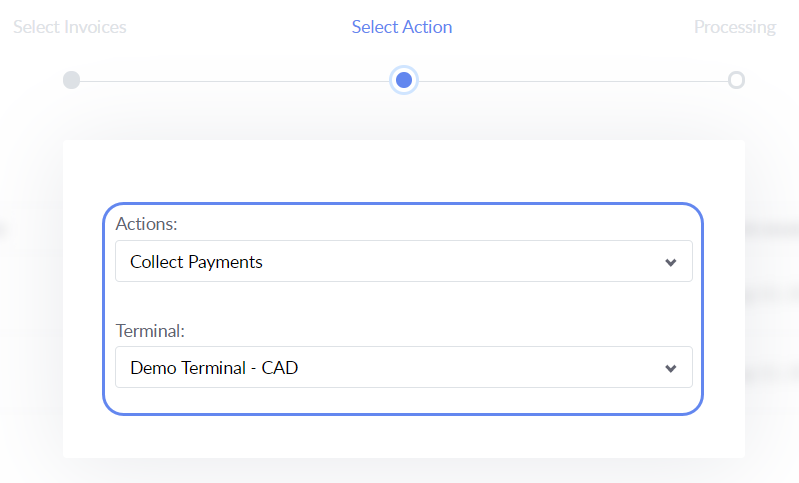Image resolution: width=799 pixels, height=483 pixels.
Task: Click empty card area above Actions label
Action: 403,170
